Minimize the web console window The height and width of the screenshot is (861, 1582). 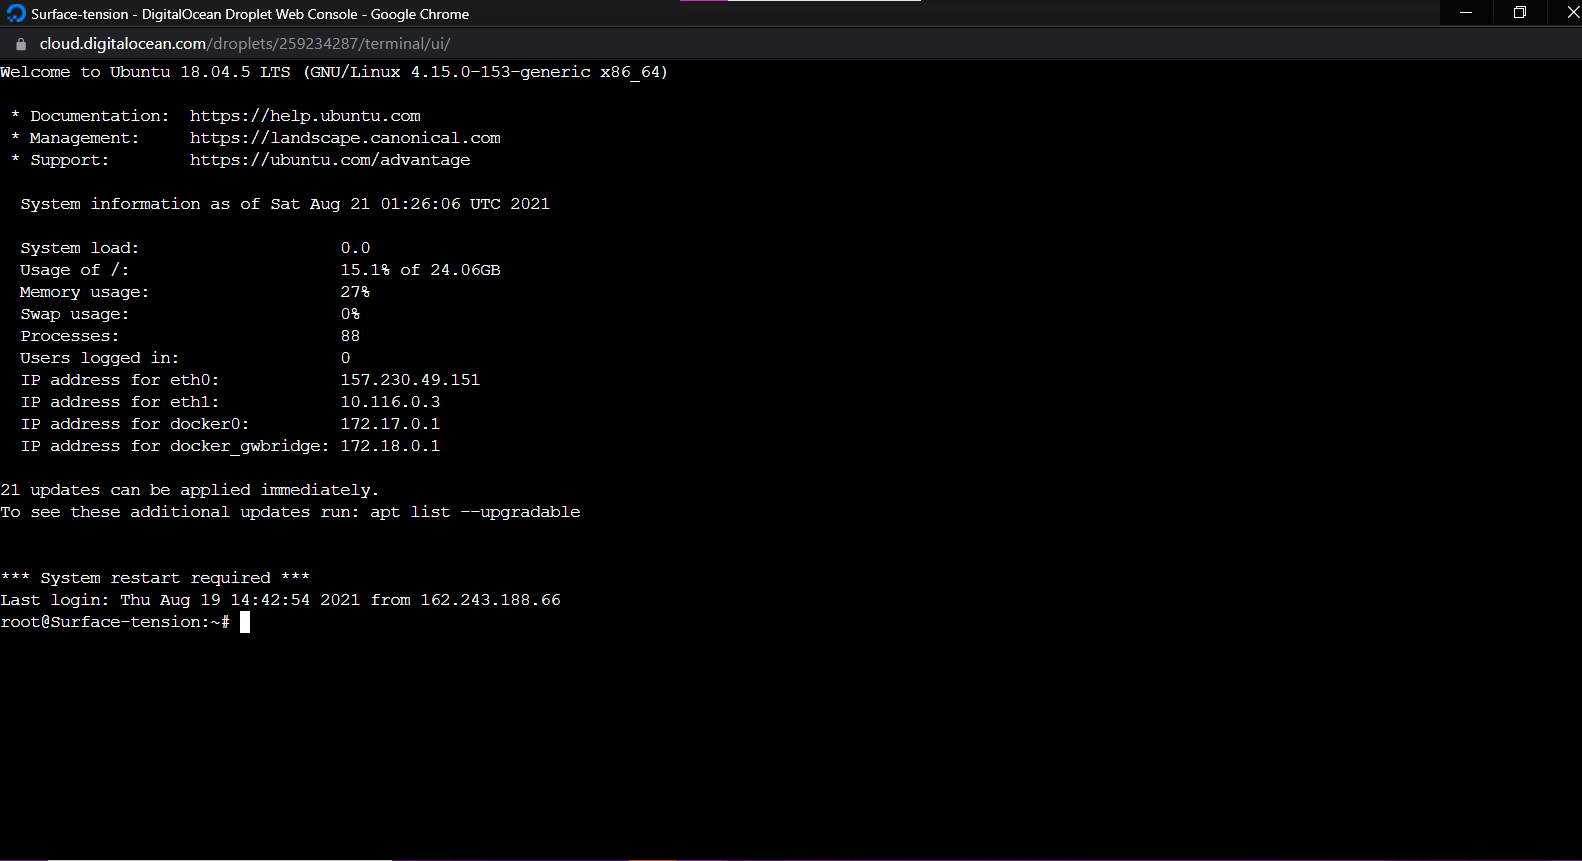point(1466,13)
